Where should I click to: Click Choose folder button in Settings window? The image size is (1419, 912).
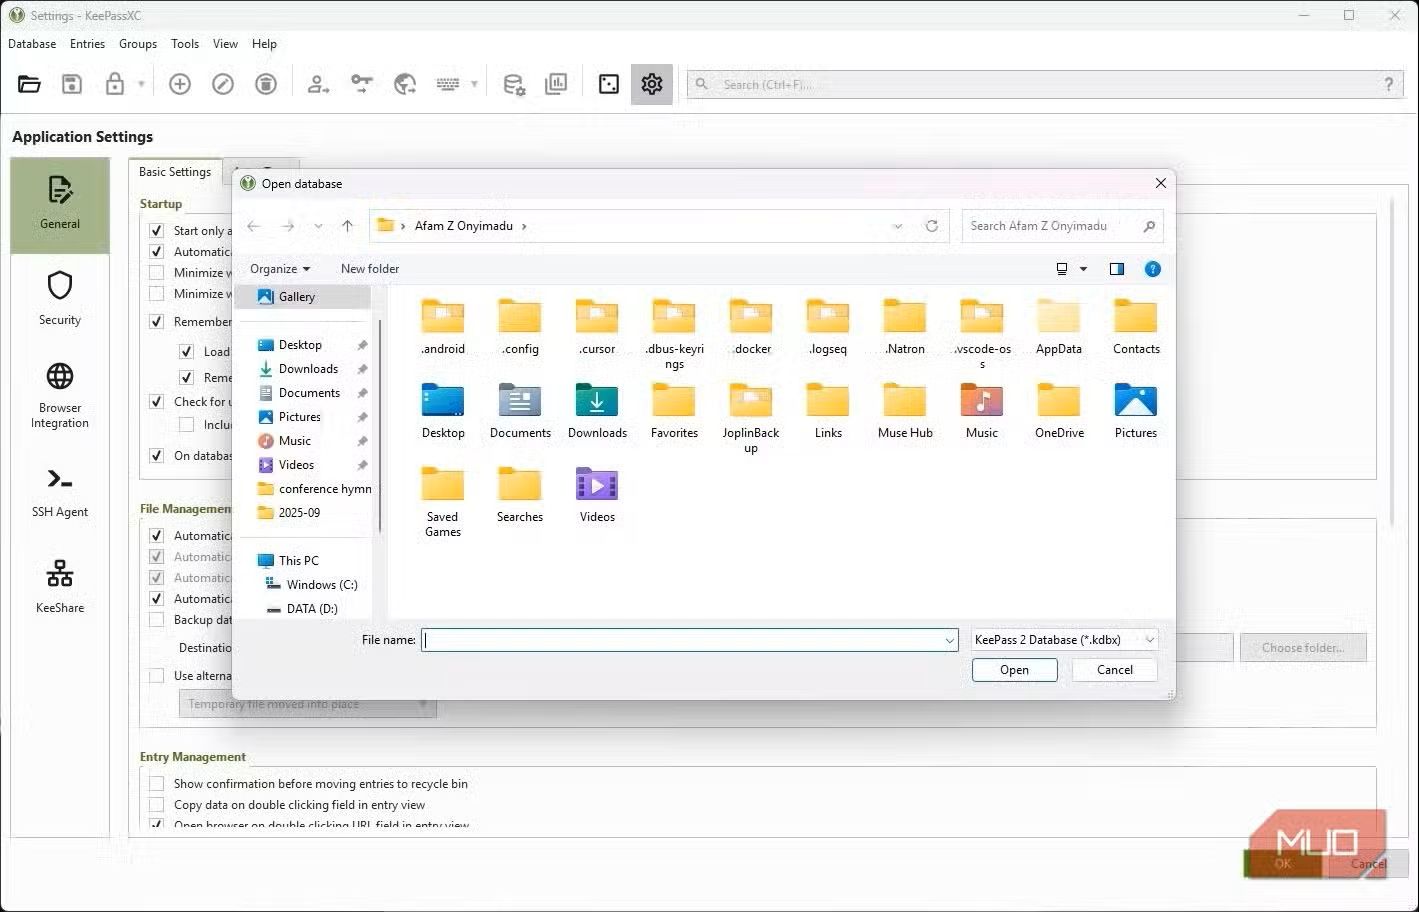click(1303, 648)
